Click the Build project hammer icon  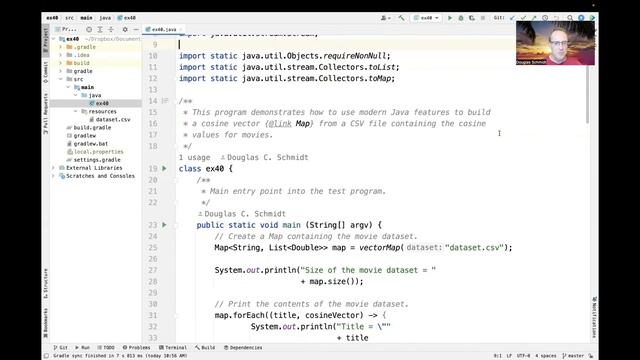tap(402, 18)
